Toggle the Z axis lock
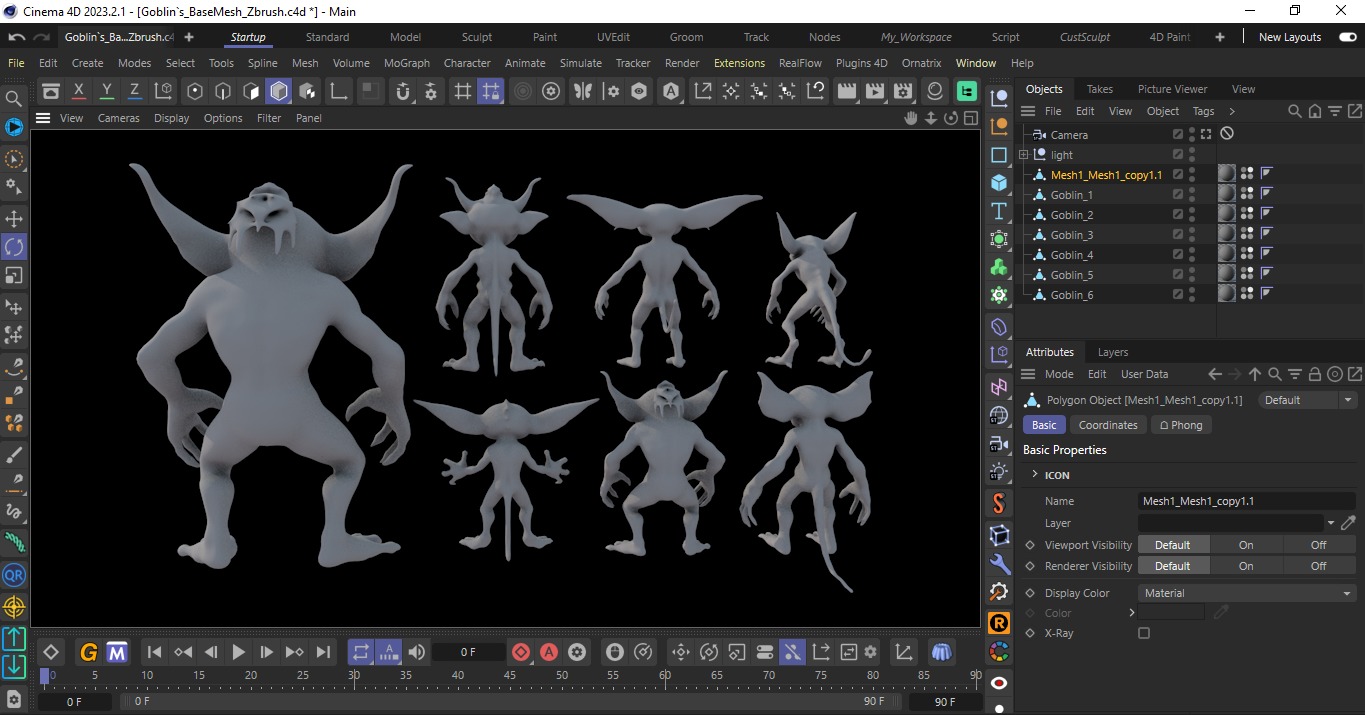This screenshot has height=715, width=1365. click(135, 91)
